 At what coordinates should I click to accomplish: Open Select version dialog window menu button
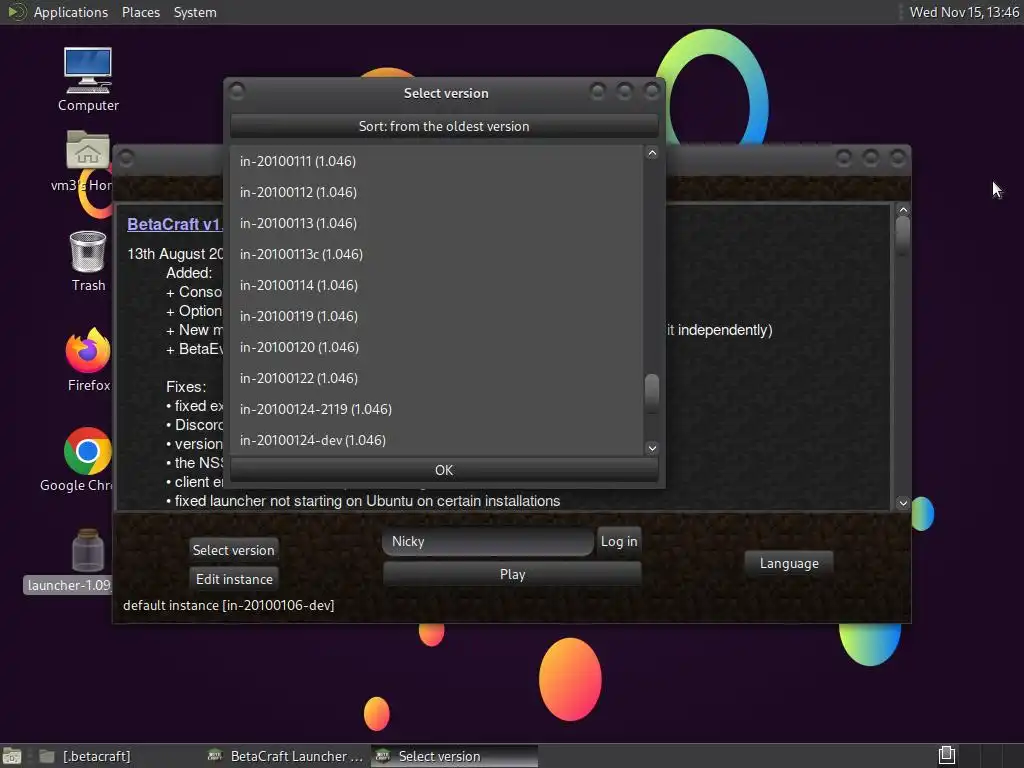237,91
